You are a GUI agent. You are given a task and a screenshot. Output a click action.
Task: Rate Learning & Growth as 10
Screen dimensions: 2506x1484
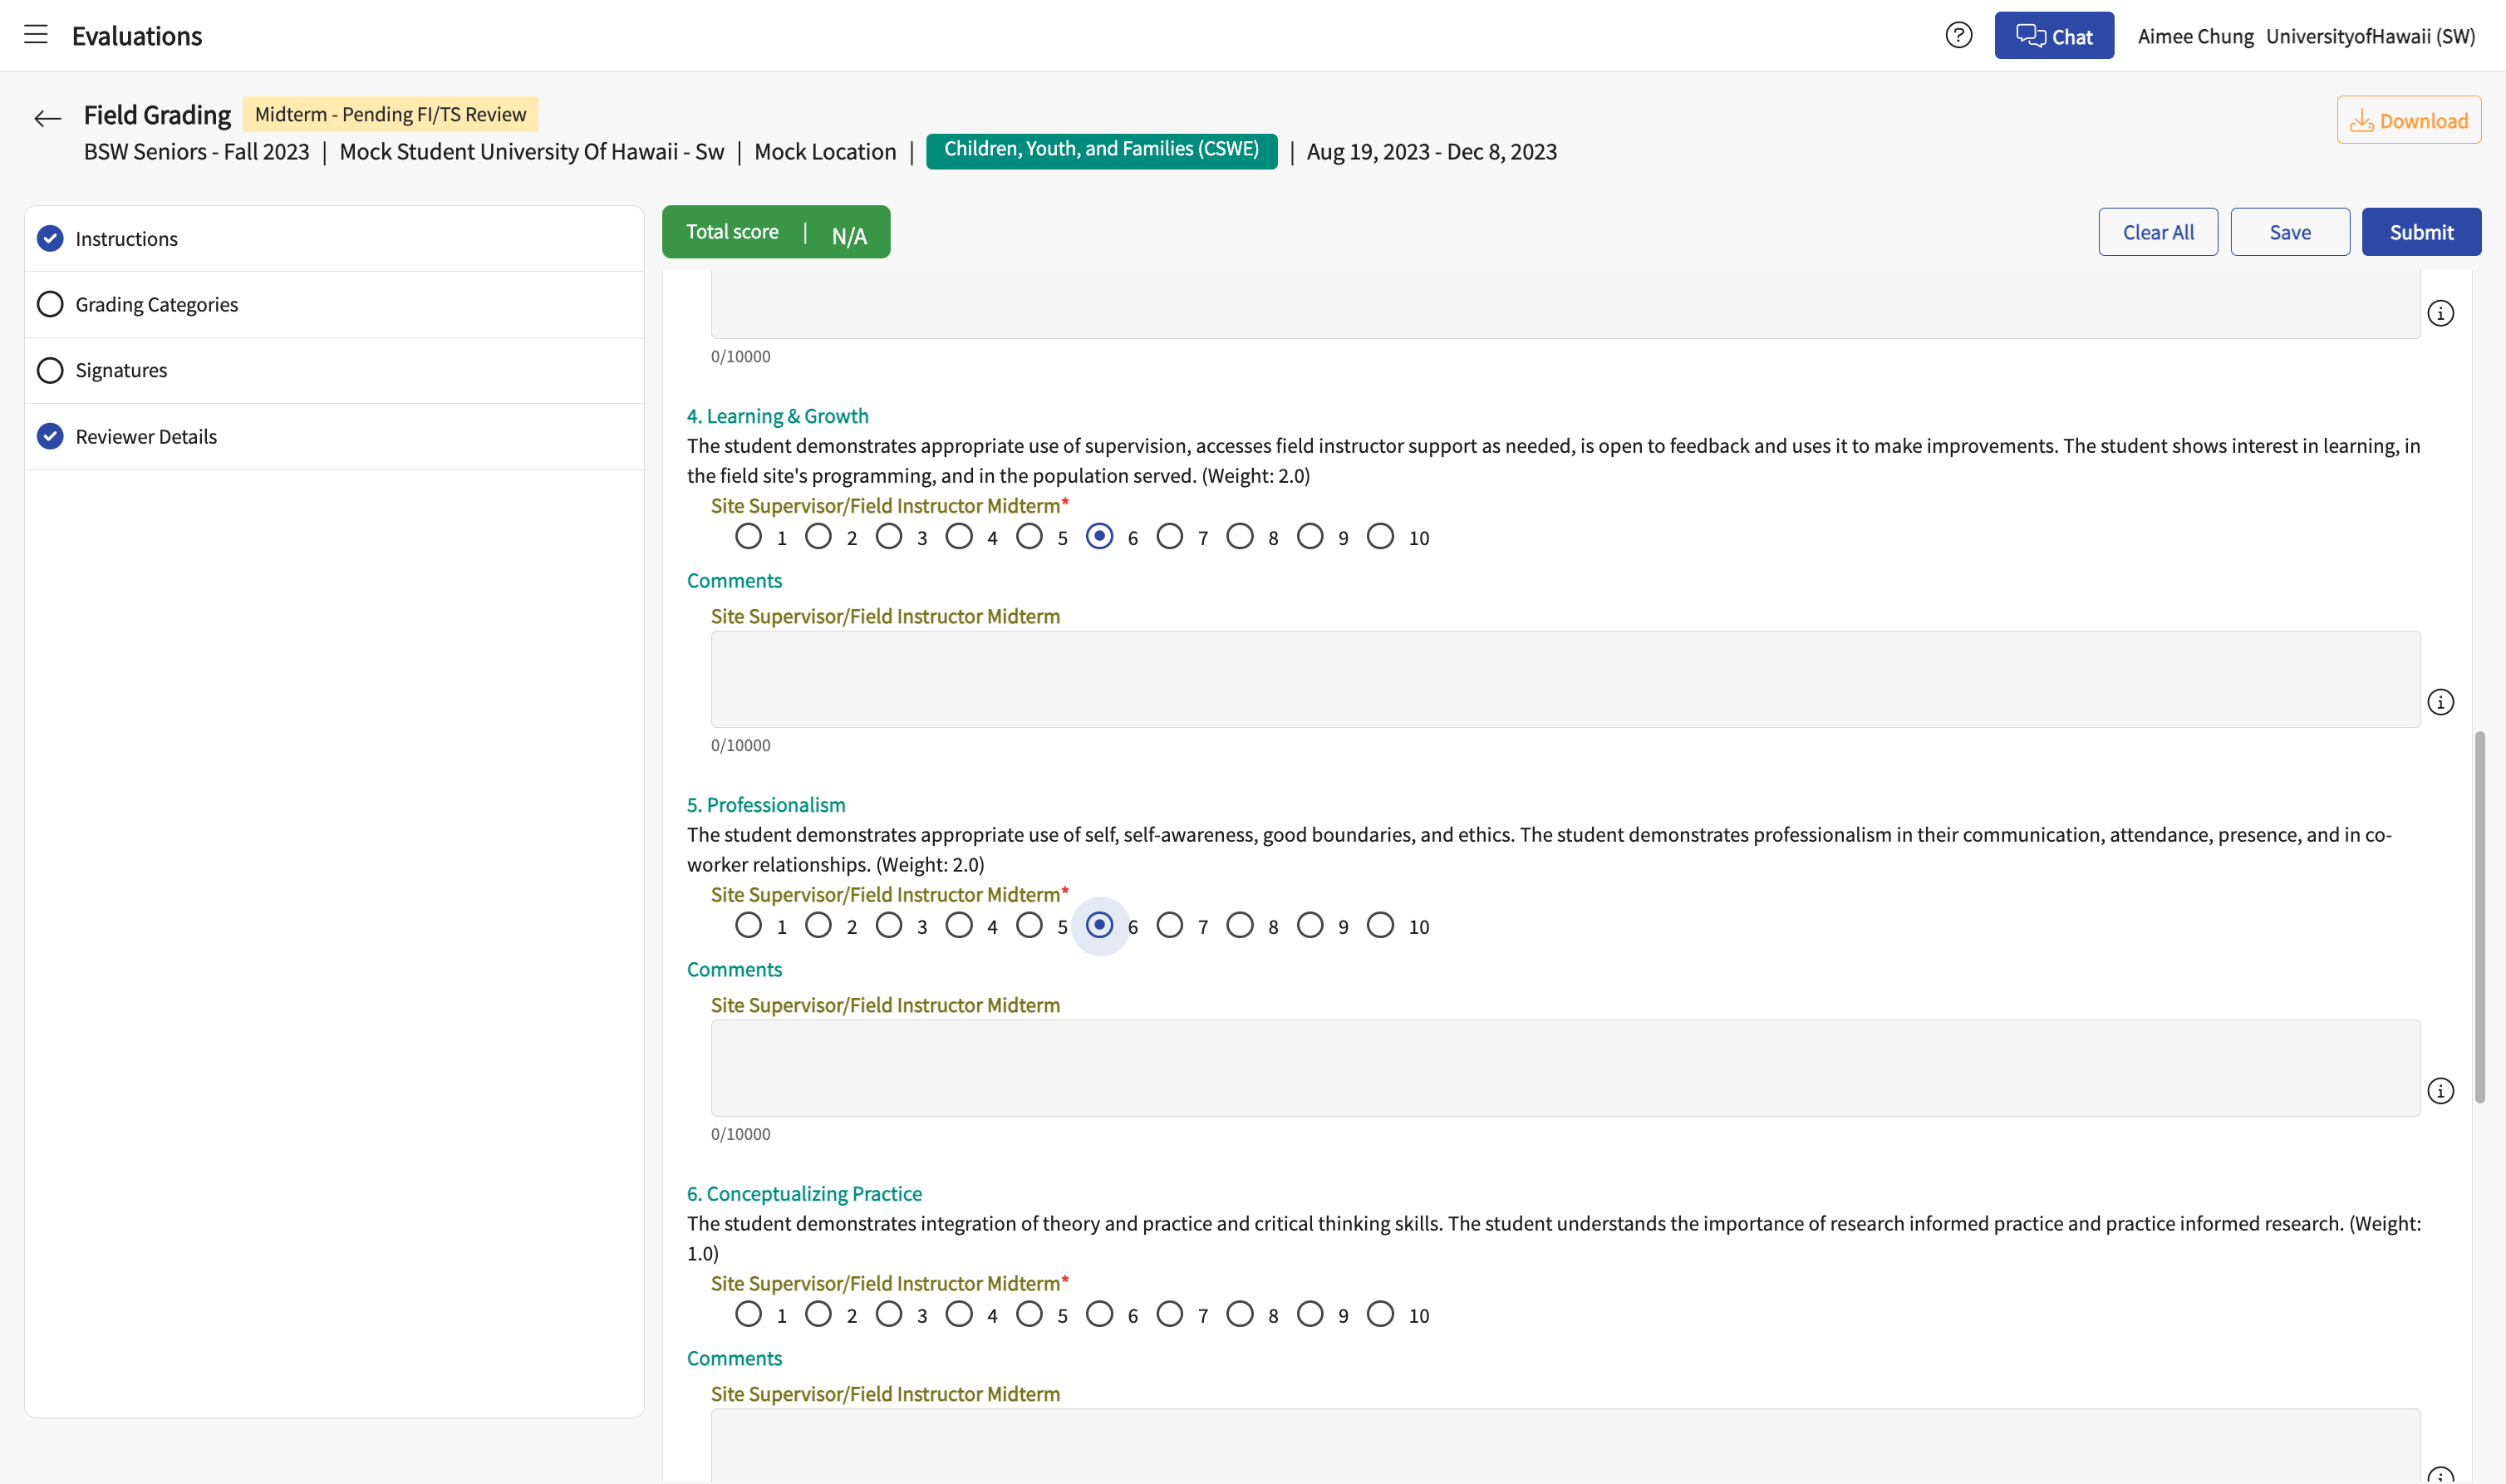[x=1380, y=537]
